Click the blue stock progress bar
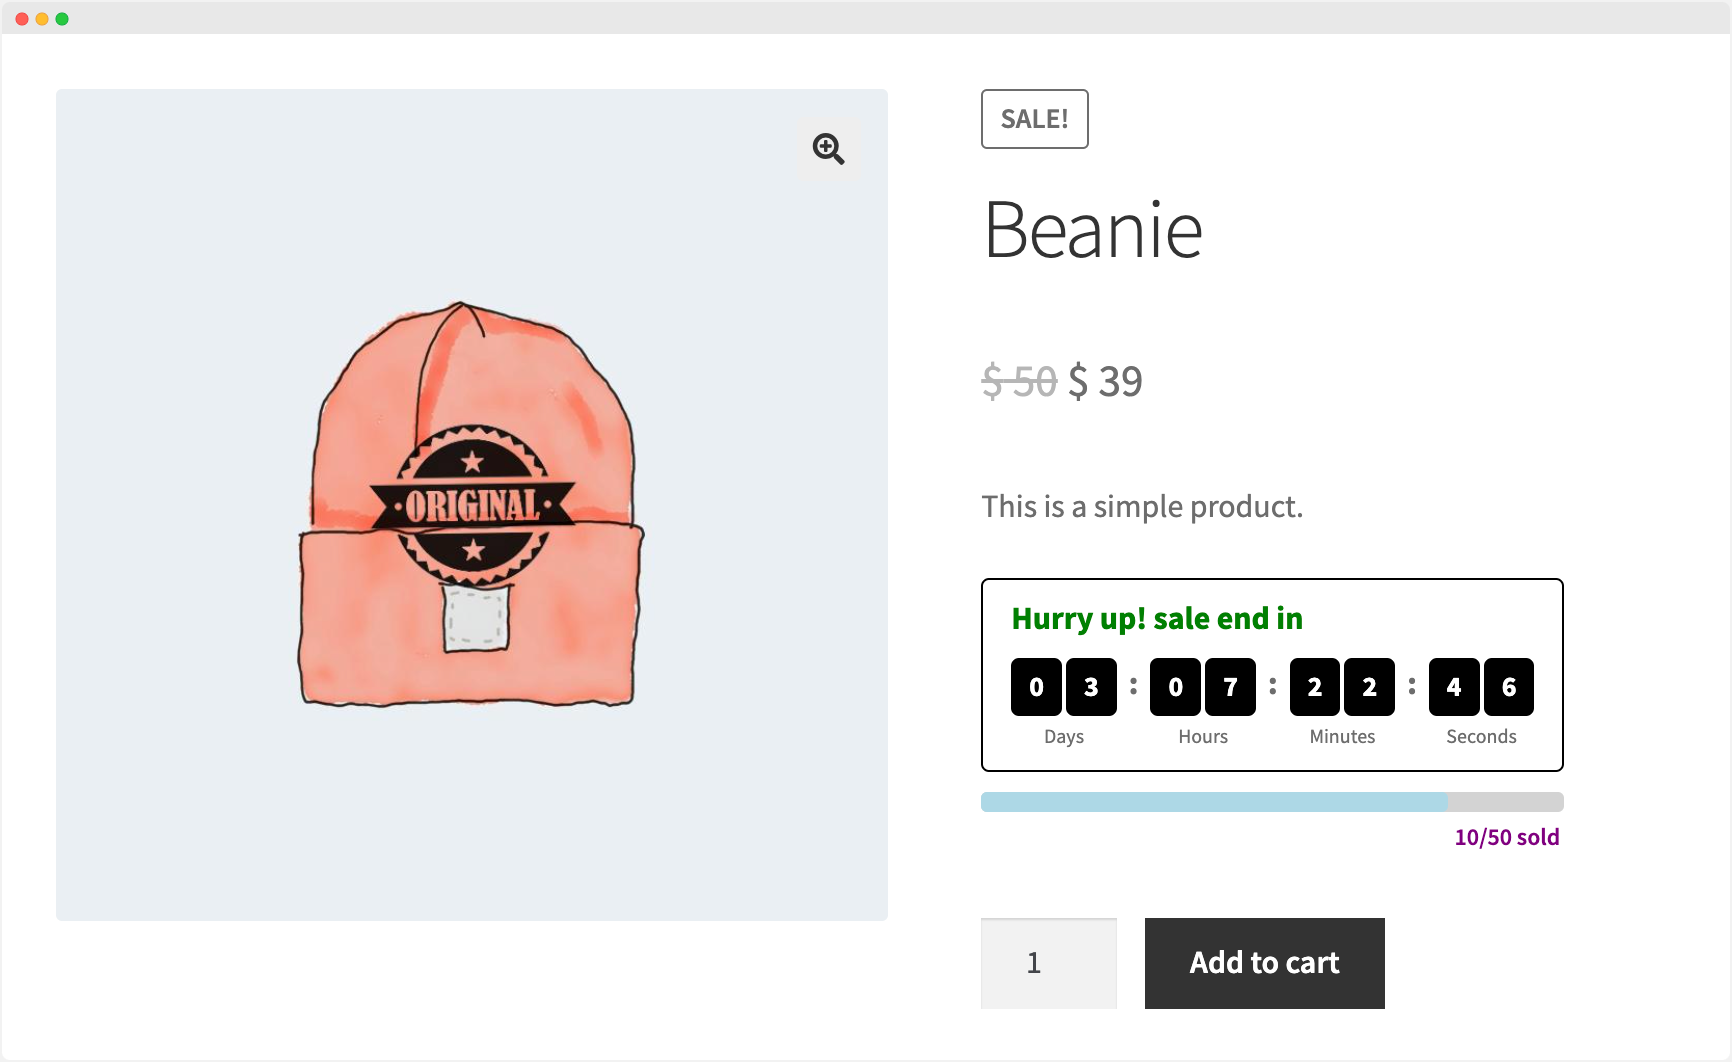Screen dimensions: 1732x1062 pyautogui.click(x=1213, y=801)
